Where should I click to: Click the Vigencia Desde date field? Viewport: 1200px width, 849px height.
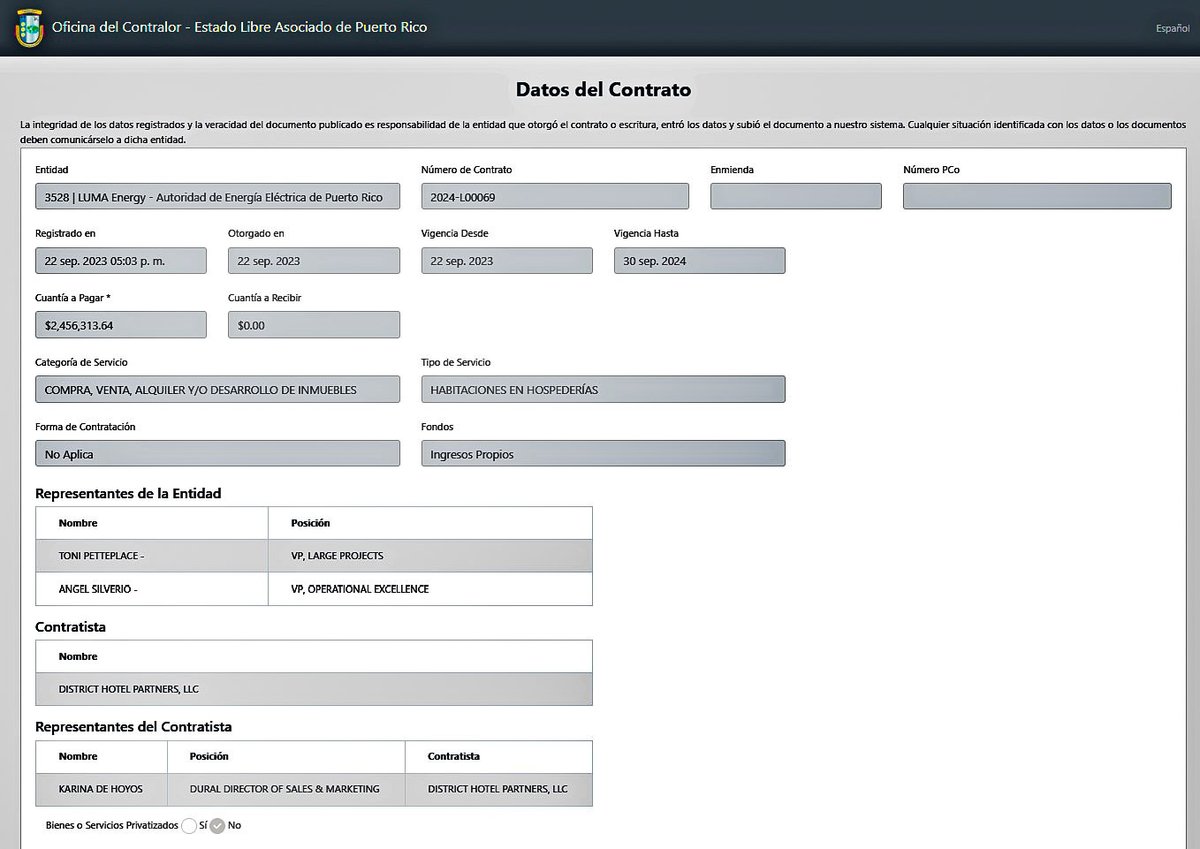[x=507, y=261]
